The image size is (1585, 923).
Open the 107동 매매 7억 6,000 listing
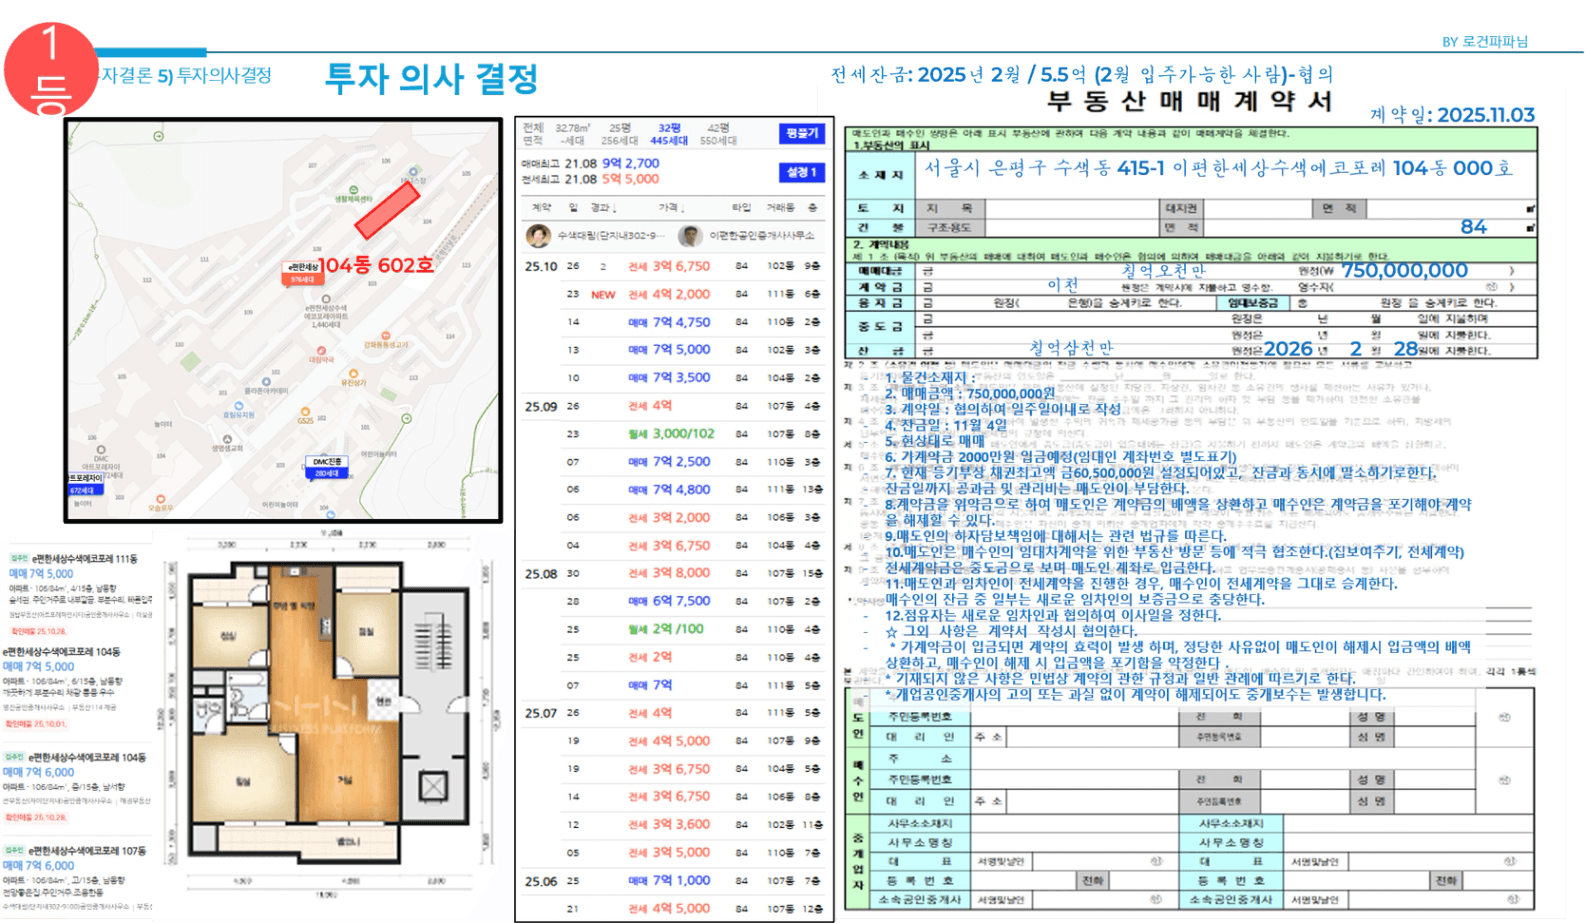pyautogui.click(x=78, y=878)
